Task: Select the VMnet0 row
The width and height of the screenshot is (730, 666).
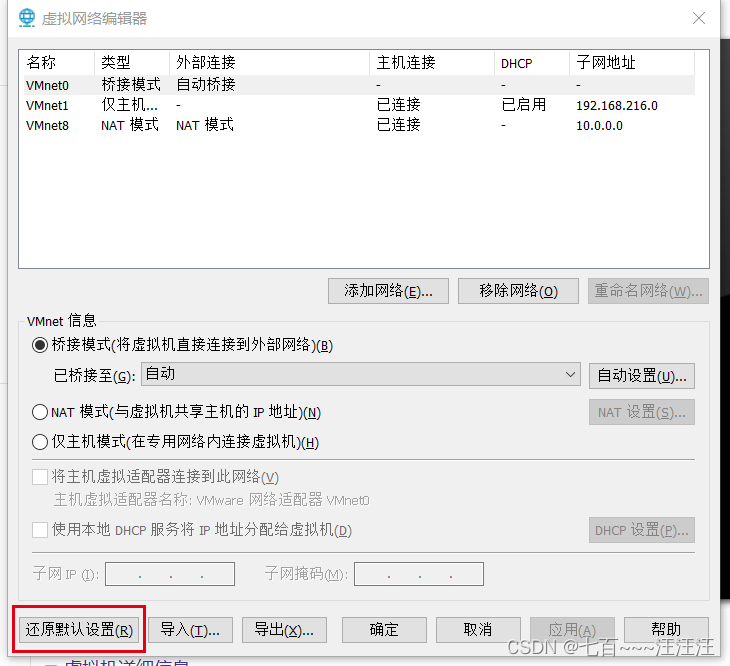Action: (x=359, y=85)
